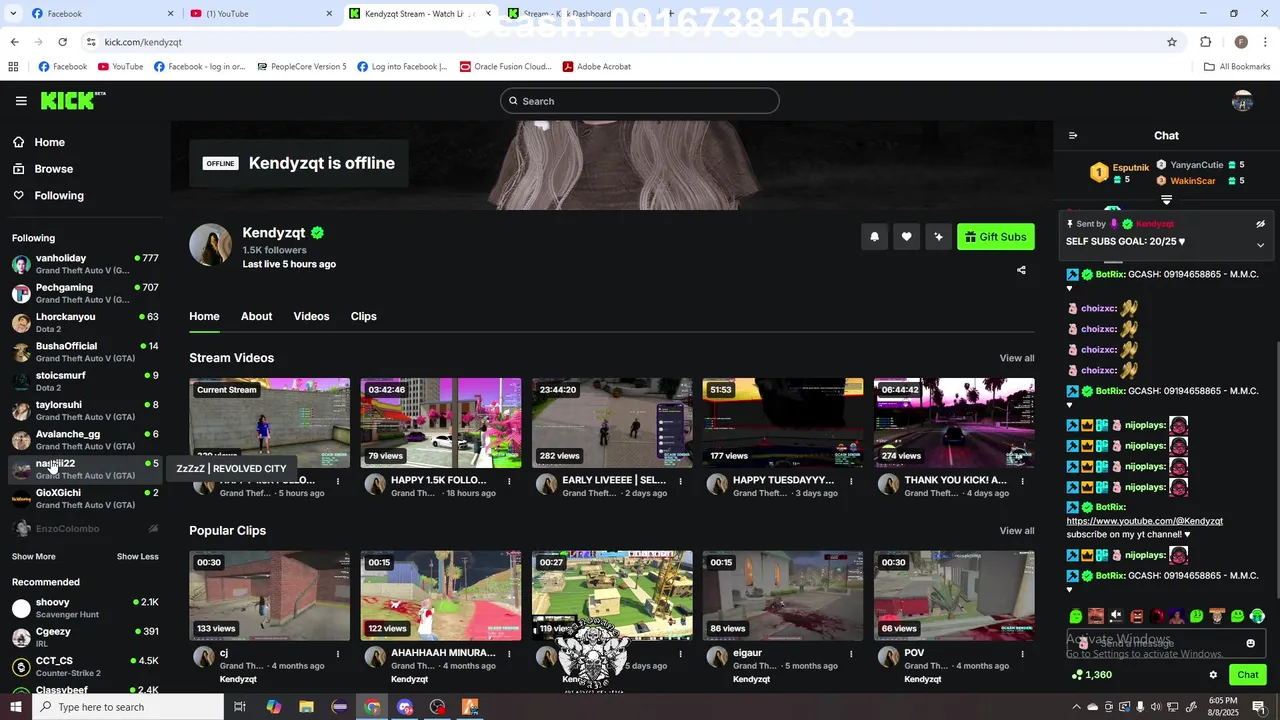Screen dimensions: 1280x720
Task: Play the 23:44:20 stream video thumbnail
Action: point(612,423)
